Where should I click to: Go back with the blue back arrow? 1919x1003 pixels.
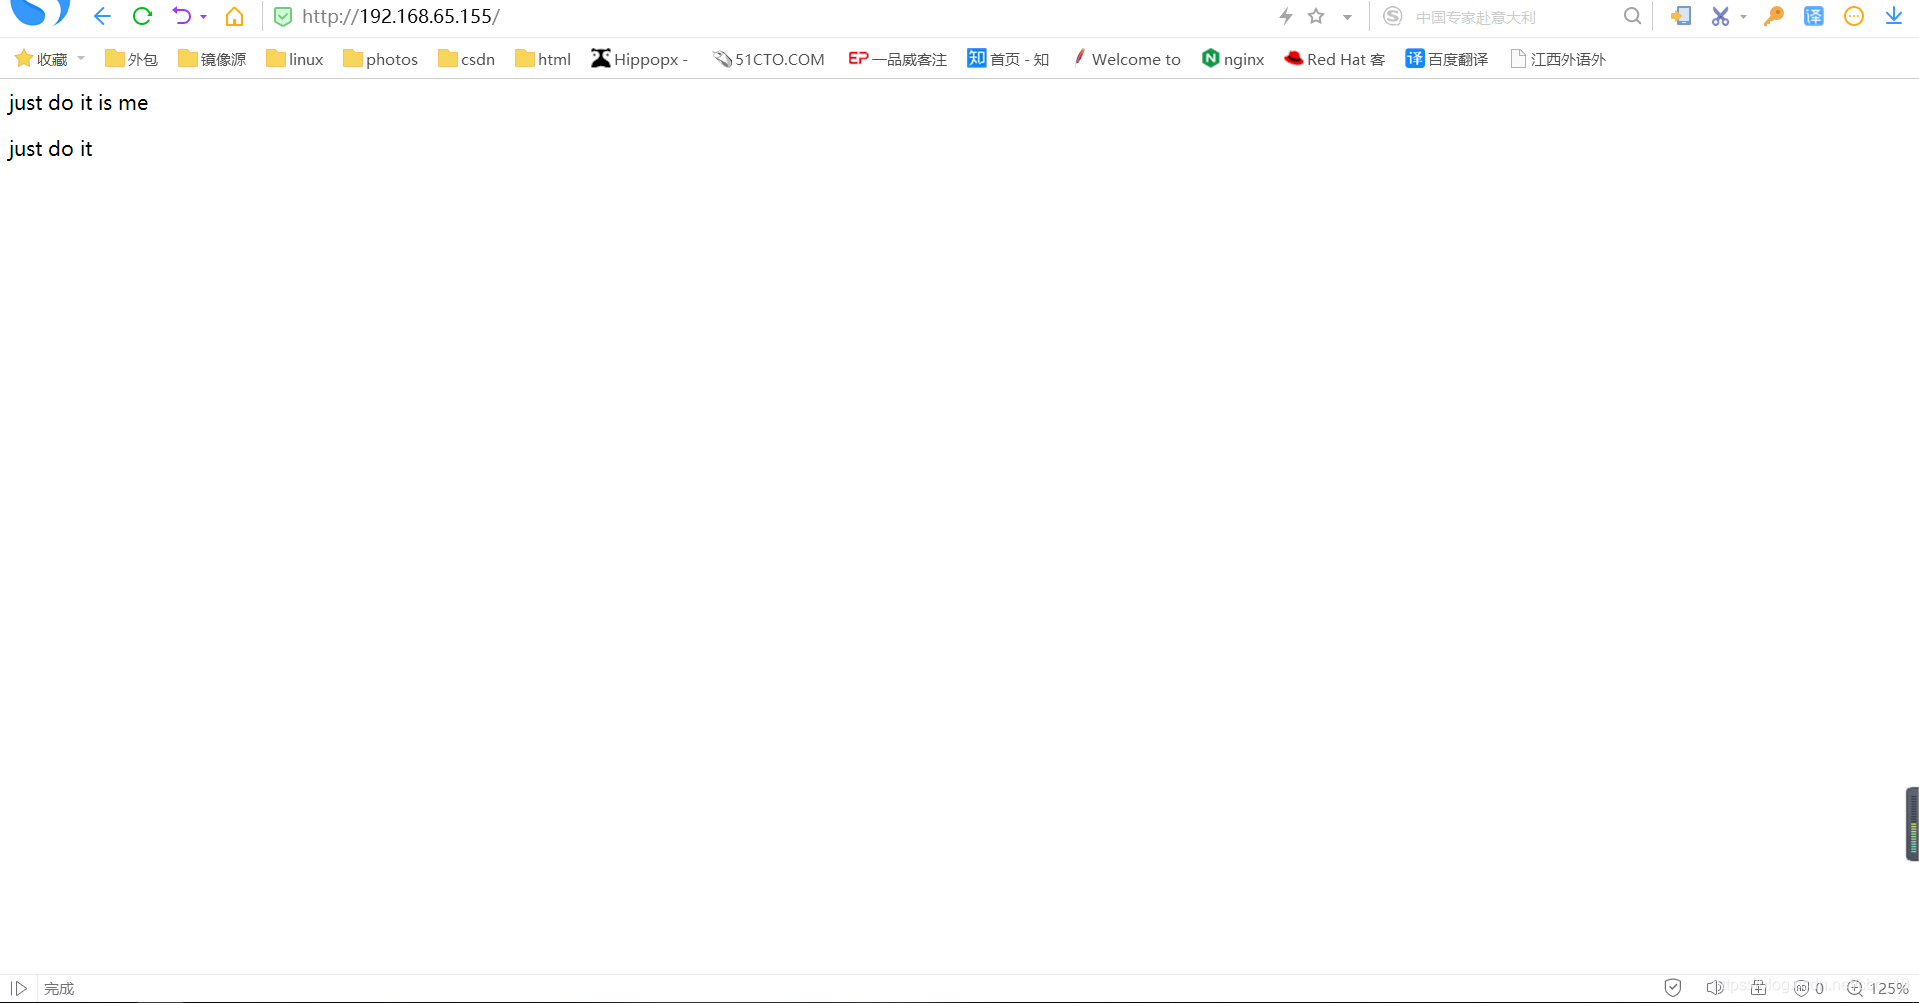coord(102,16)
